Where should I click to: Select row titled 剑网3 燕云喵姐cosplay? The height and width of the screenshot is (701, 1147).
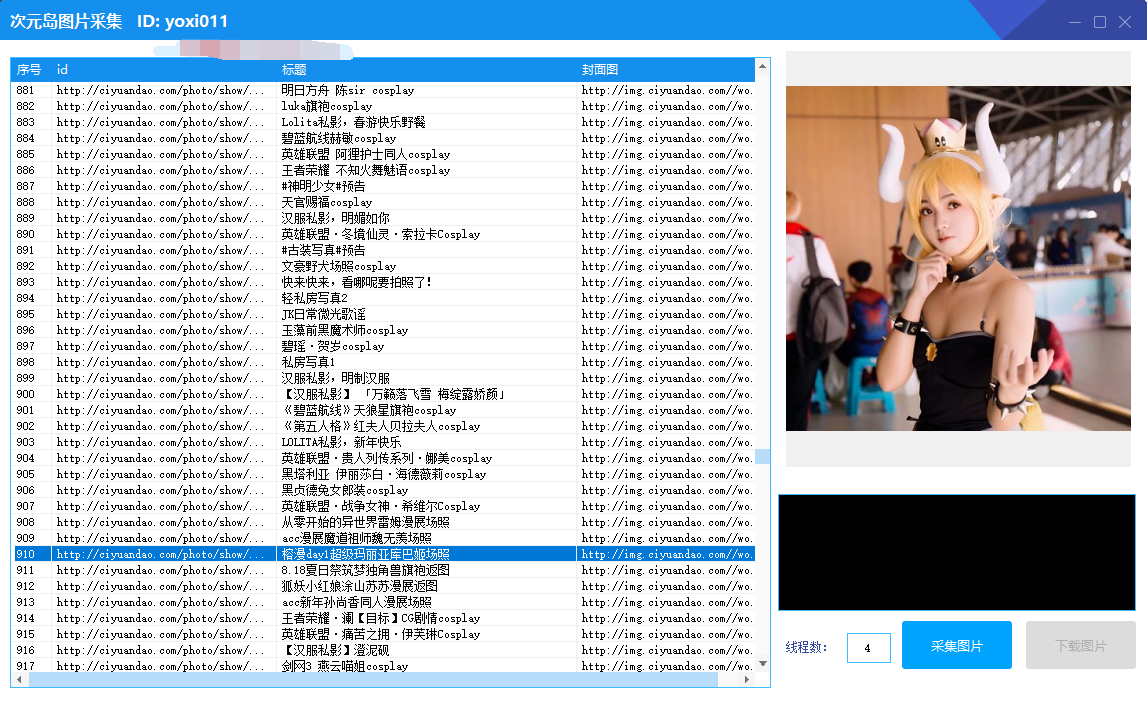pyautogui.click(x=383, y=666)
